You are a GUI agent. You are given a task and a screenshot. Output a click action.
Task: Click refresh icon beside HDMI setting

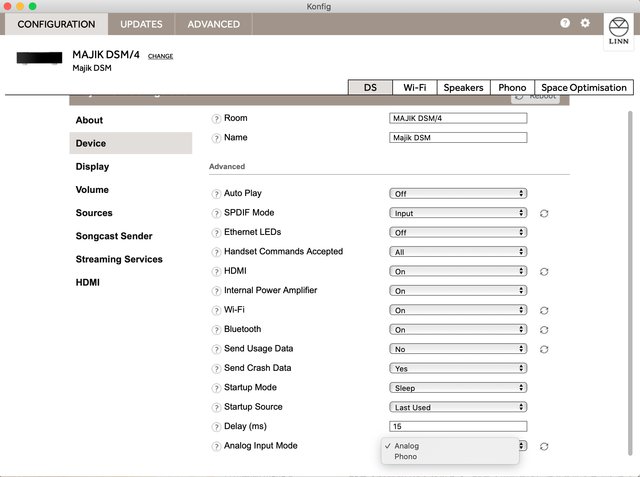pos(544,271)
